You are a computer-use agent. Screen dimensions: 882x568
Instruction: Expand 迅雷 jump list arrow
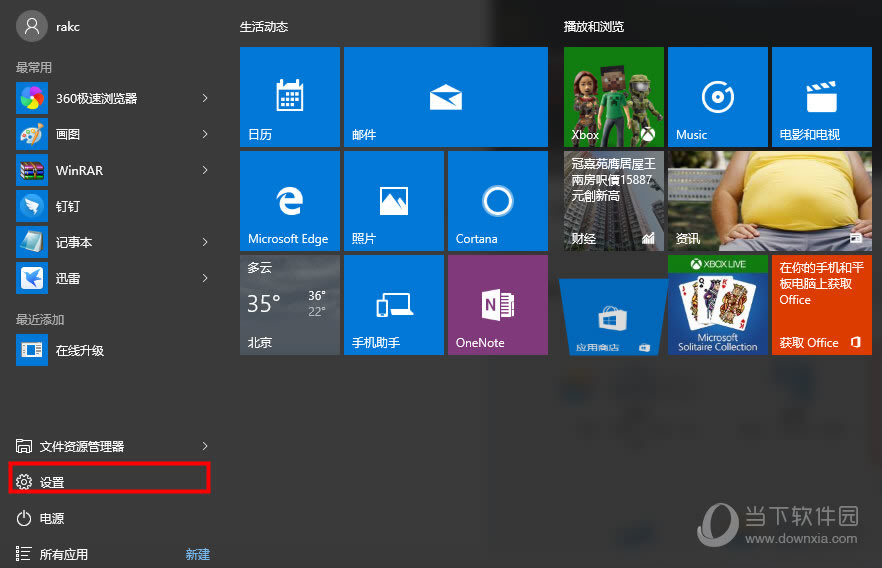(205, 278)
